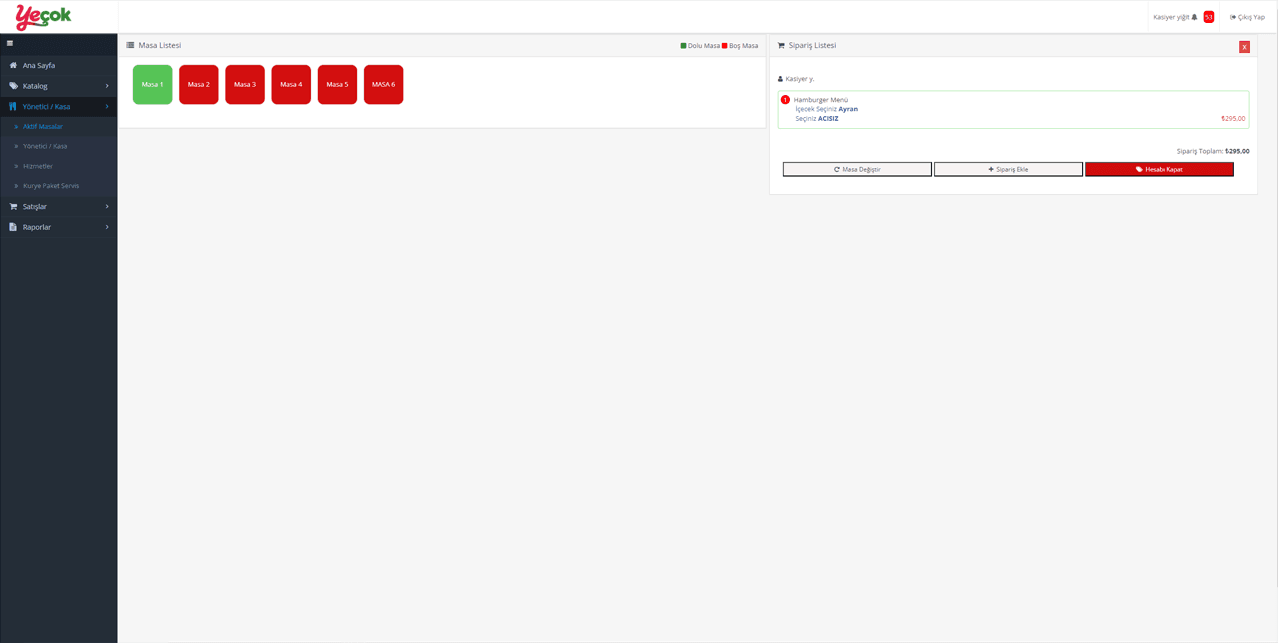
Task: Click the Kasiyer yiğit user name
Action: [x=1171, y=17]
